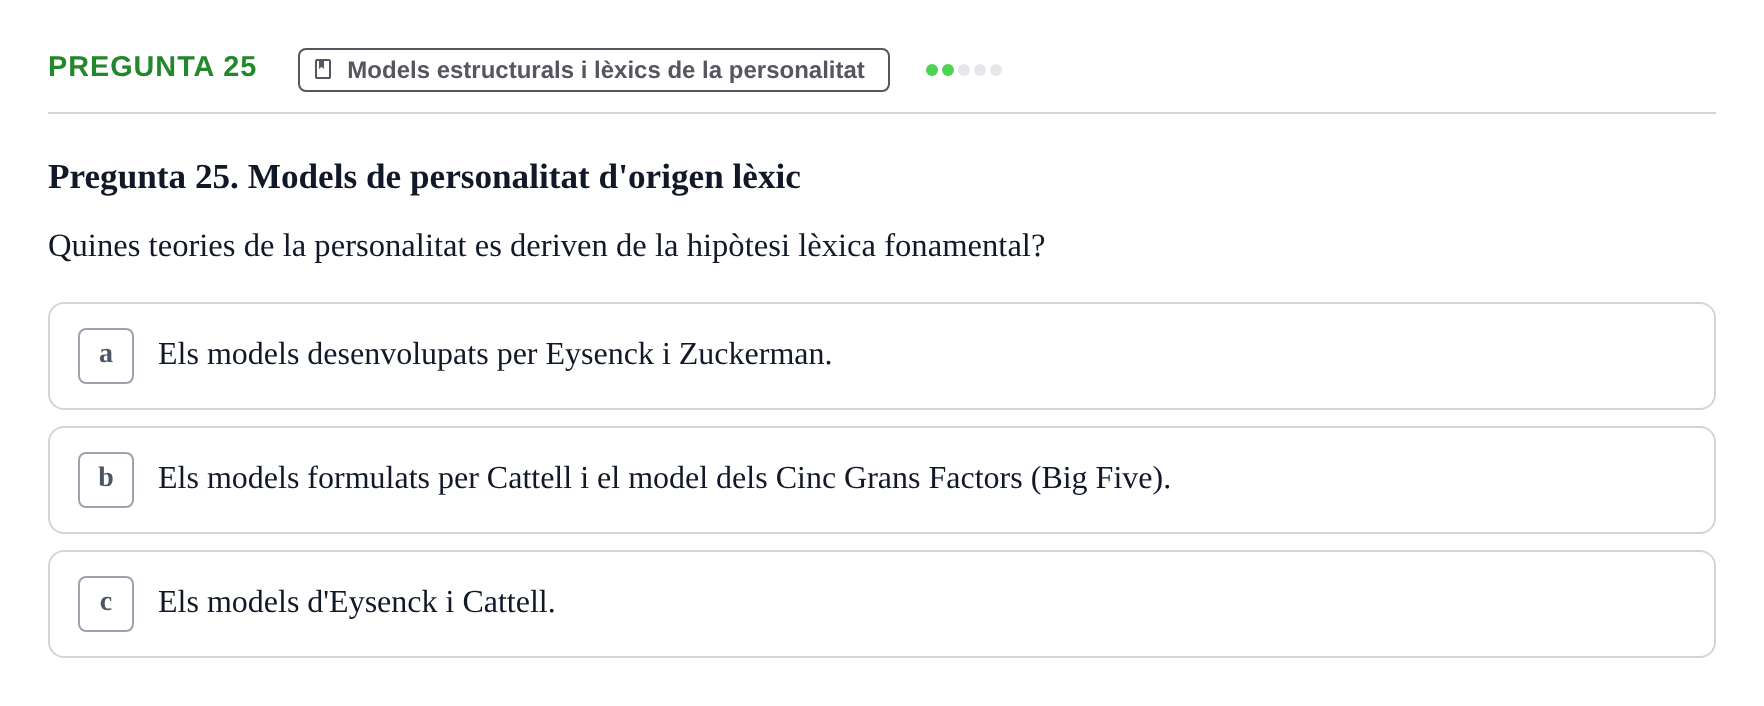This screenshot has height=706, width=1764.
Task: Select the letter badge 'b'
Action: tap(106, 480)
